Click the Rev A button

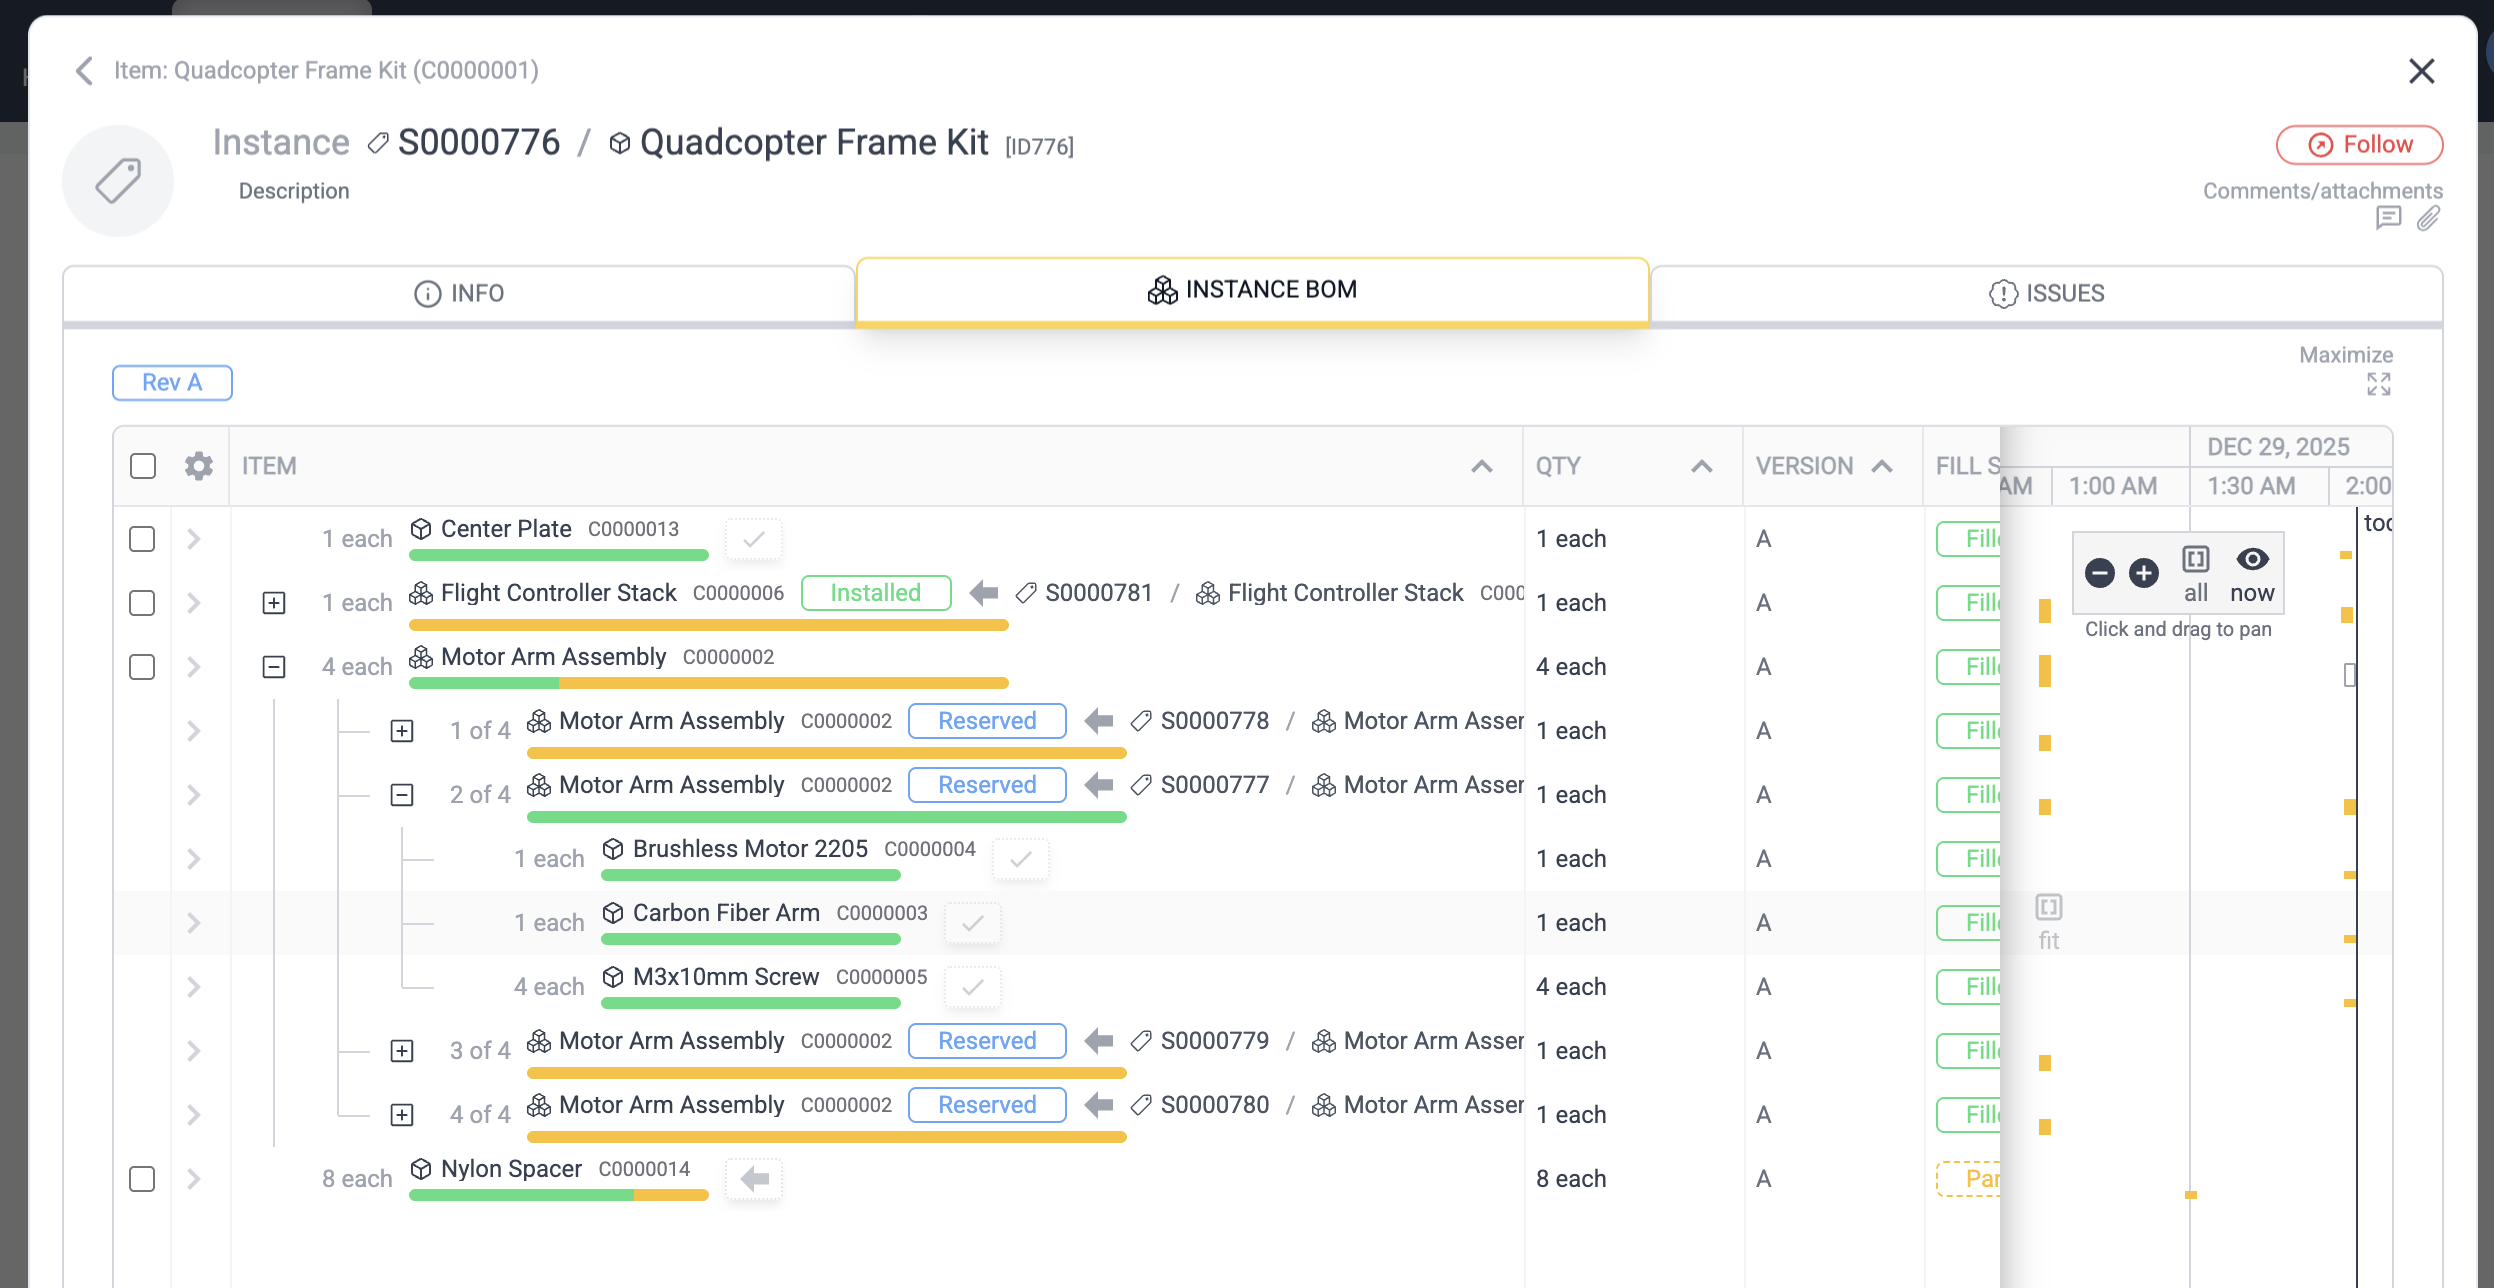tap(172, 383)
